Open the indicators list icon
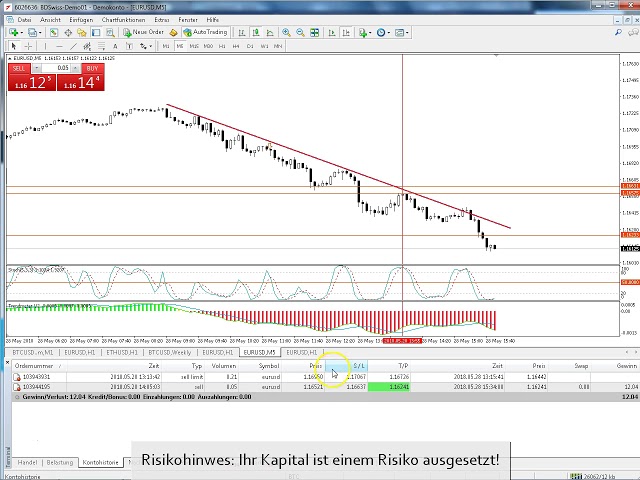Screen dimensions: 640x480 [362, 32]
